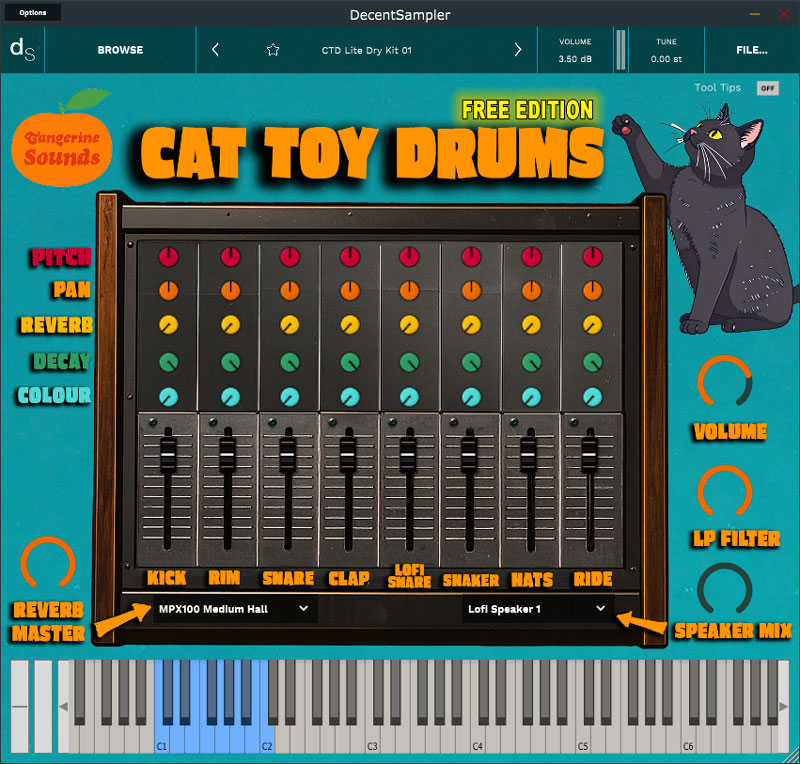The width and height of the screenshot is (800, 764).
Task: Click the RIM reverb knob
Action: coord(231,325)
